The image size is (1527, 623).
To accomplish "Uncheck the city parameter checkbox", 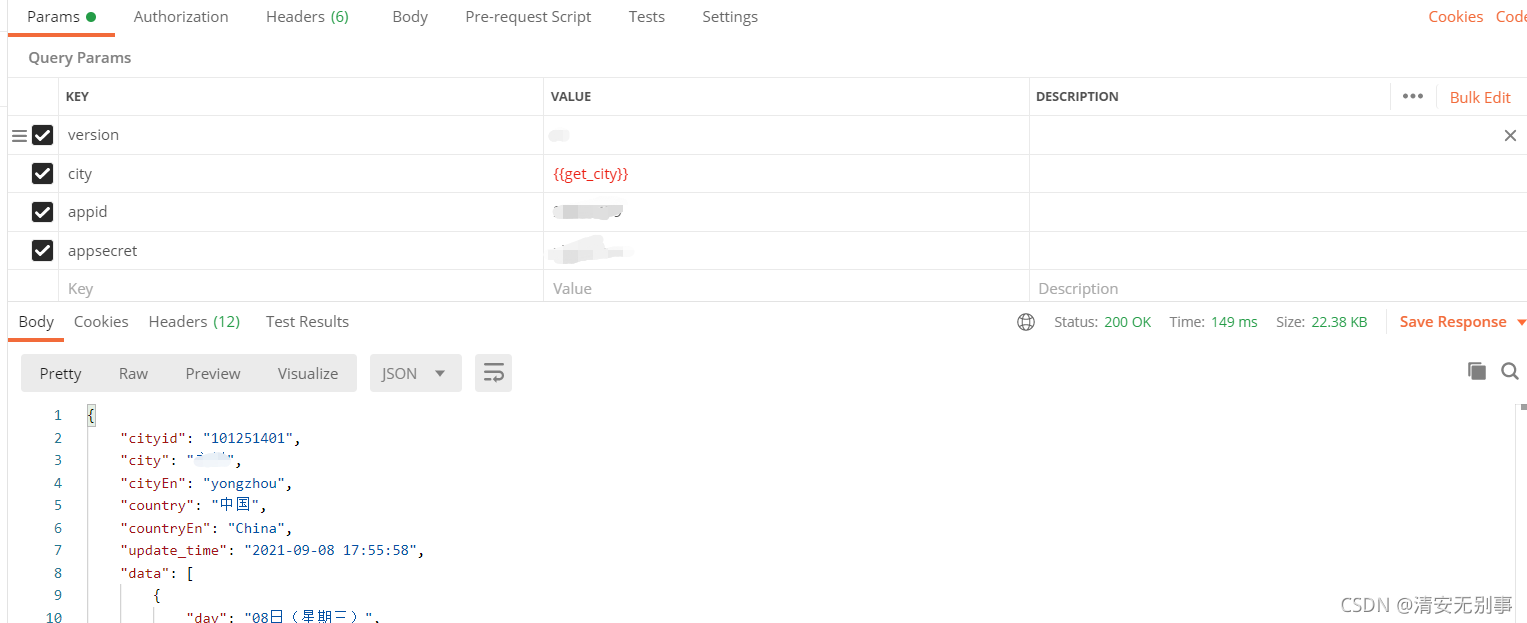I will click(42, 174).
